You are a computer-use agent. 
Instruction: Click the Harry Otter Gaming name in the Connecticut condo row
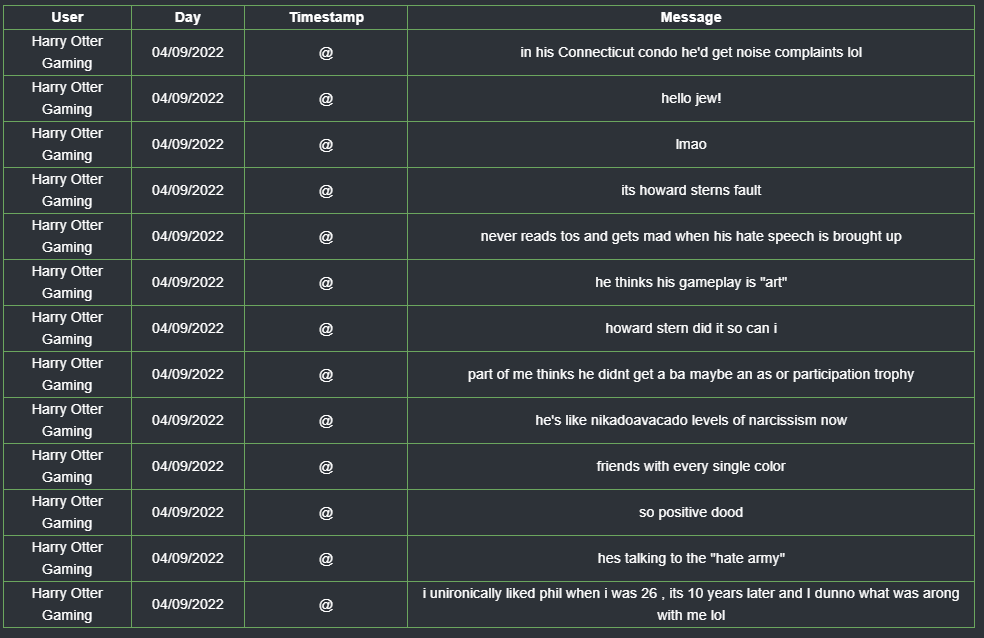[x=67, y=52]
